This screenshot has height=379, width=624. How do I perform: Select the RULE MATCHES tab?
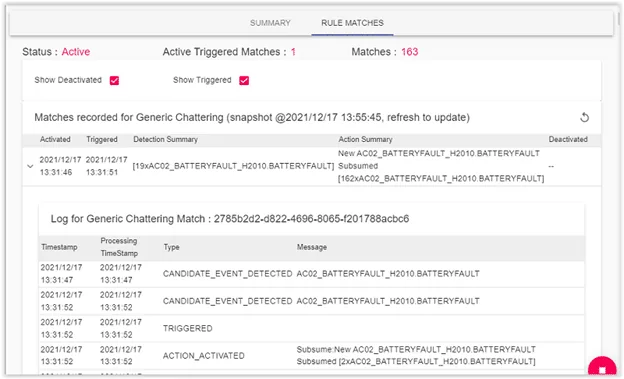pos(352,23)
